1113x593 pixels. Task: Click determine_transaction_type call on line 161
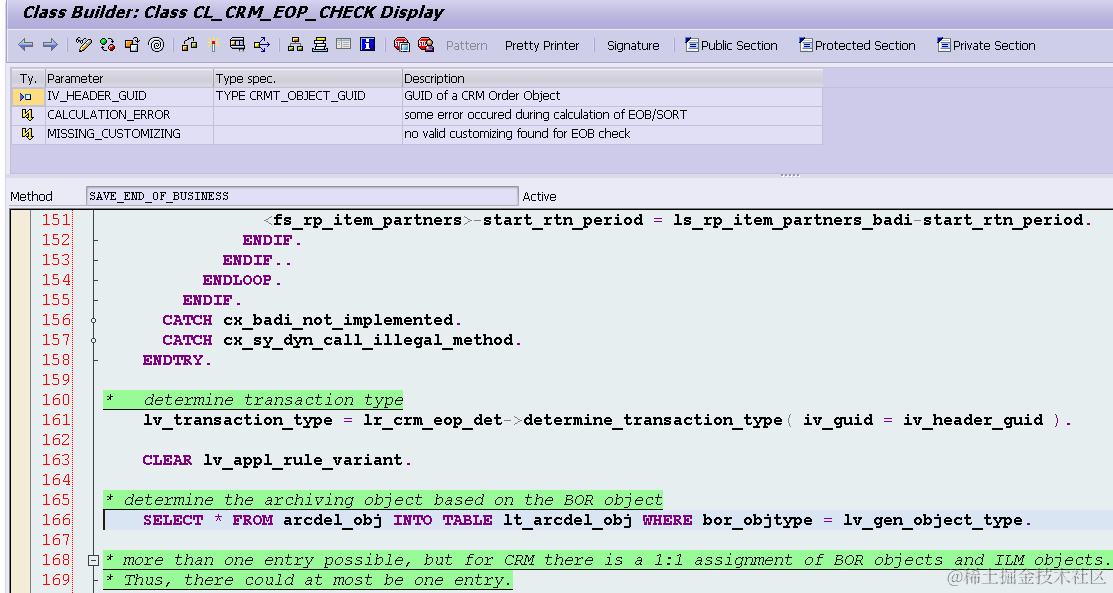[x=653, y=420]
